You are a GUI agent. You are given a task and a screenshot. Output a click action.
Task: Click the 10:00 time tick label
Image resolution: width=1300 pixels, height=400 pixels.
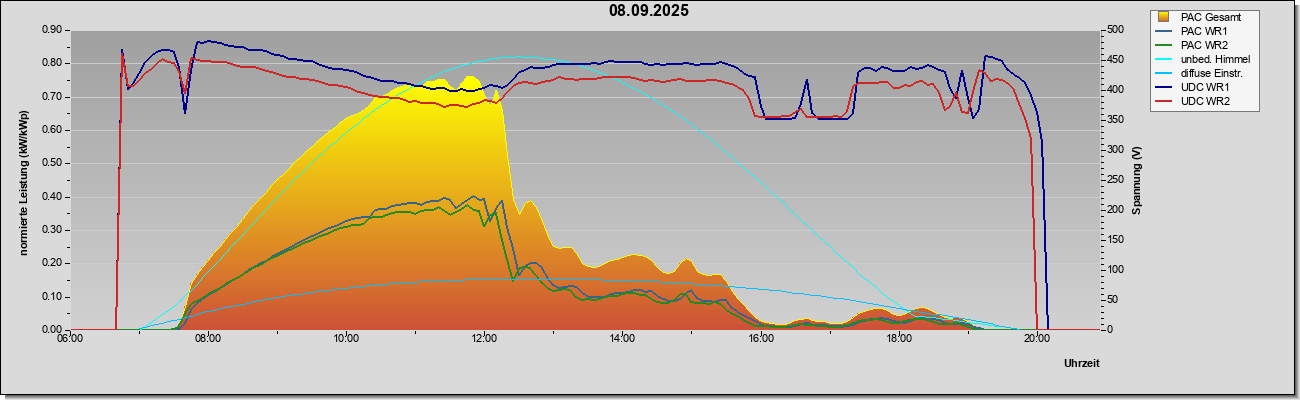(345, 339)
